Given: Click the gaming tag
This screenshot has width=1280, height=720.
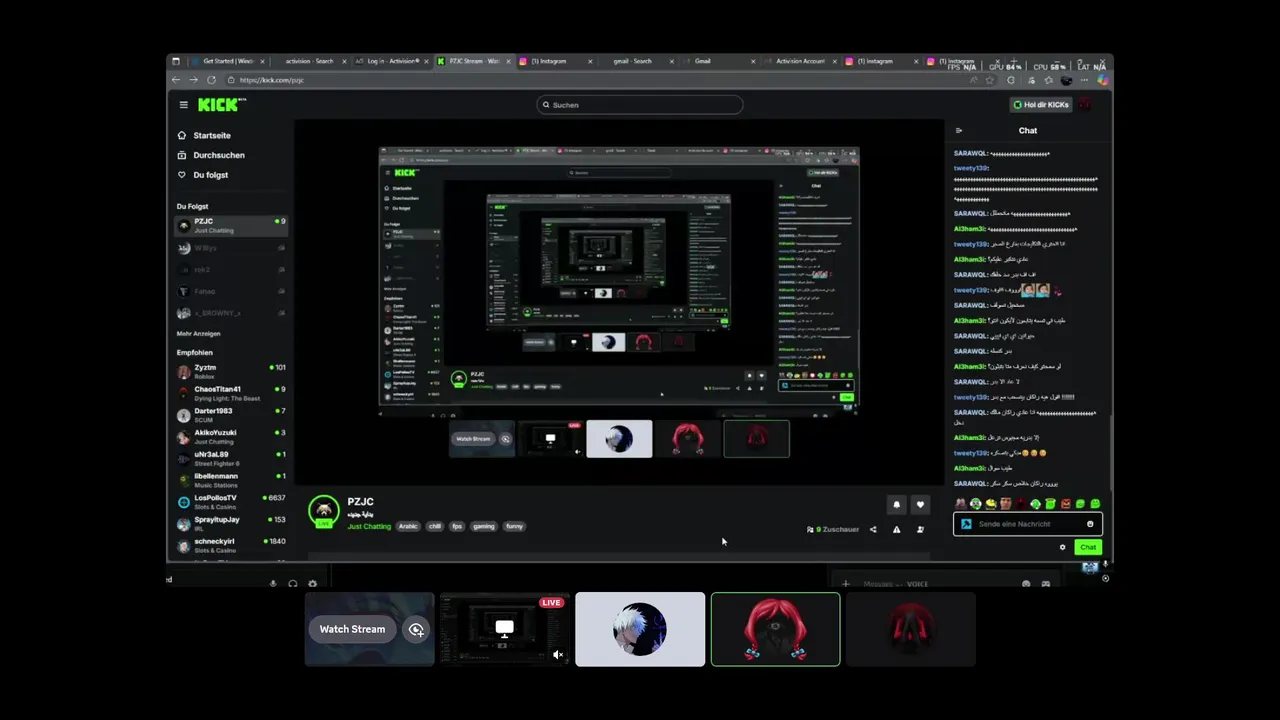Looking at the screenshot, I should (x=484, y=526).
